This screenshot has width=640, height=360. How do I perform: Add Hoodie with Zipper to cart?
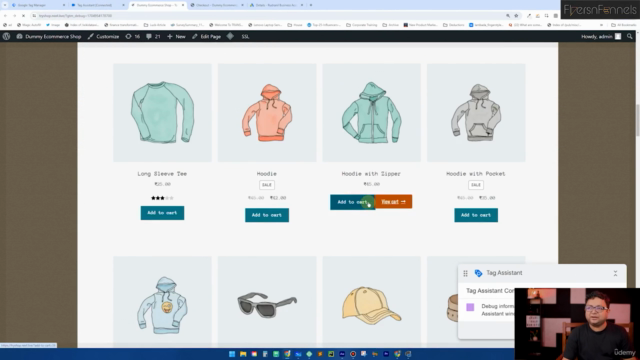(x=352, y=202)
